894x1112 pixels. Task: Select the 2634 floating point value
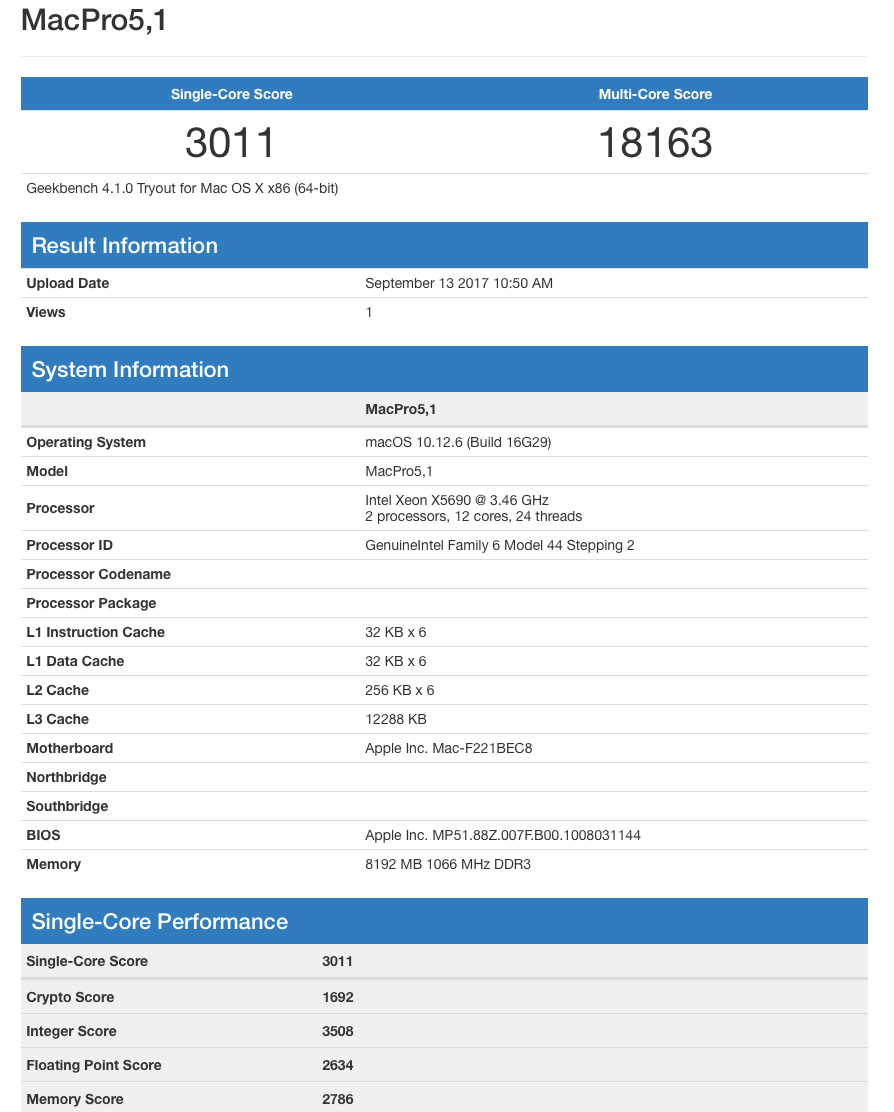pos(337,1065)
